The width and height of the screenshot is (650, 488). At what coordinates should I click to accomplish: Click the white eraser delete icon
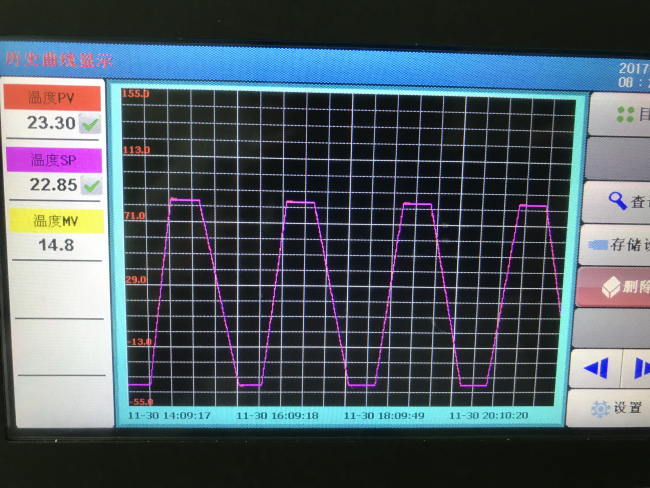pos(610,287)
